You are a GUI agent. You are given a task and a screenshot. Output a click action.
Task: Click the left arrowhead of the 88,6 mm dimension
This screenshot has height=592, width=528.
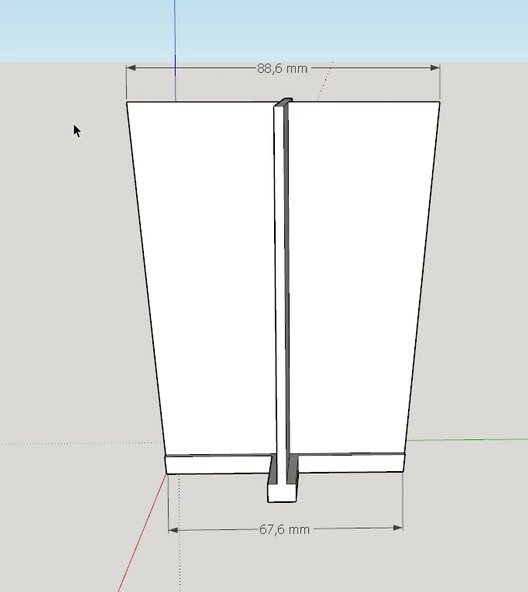(131, 68)
